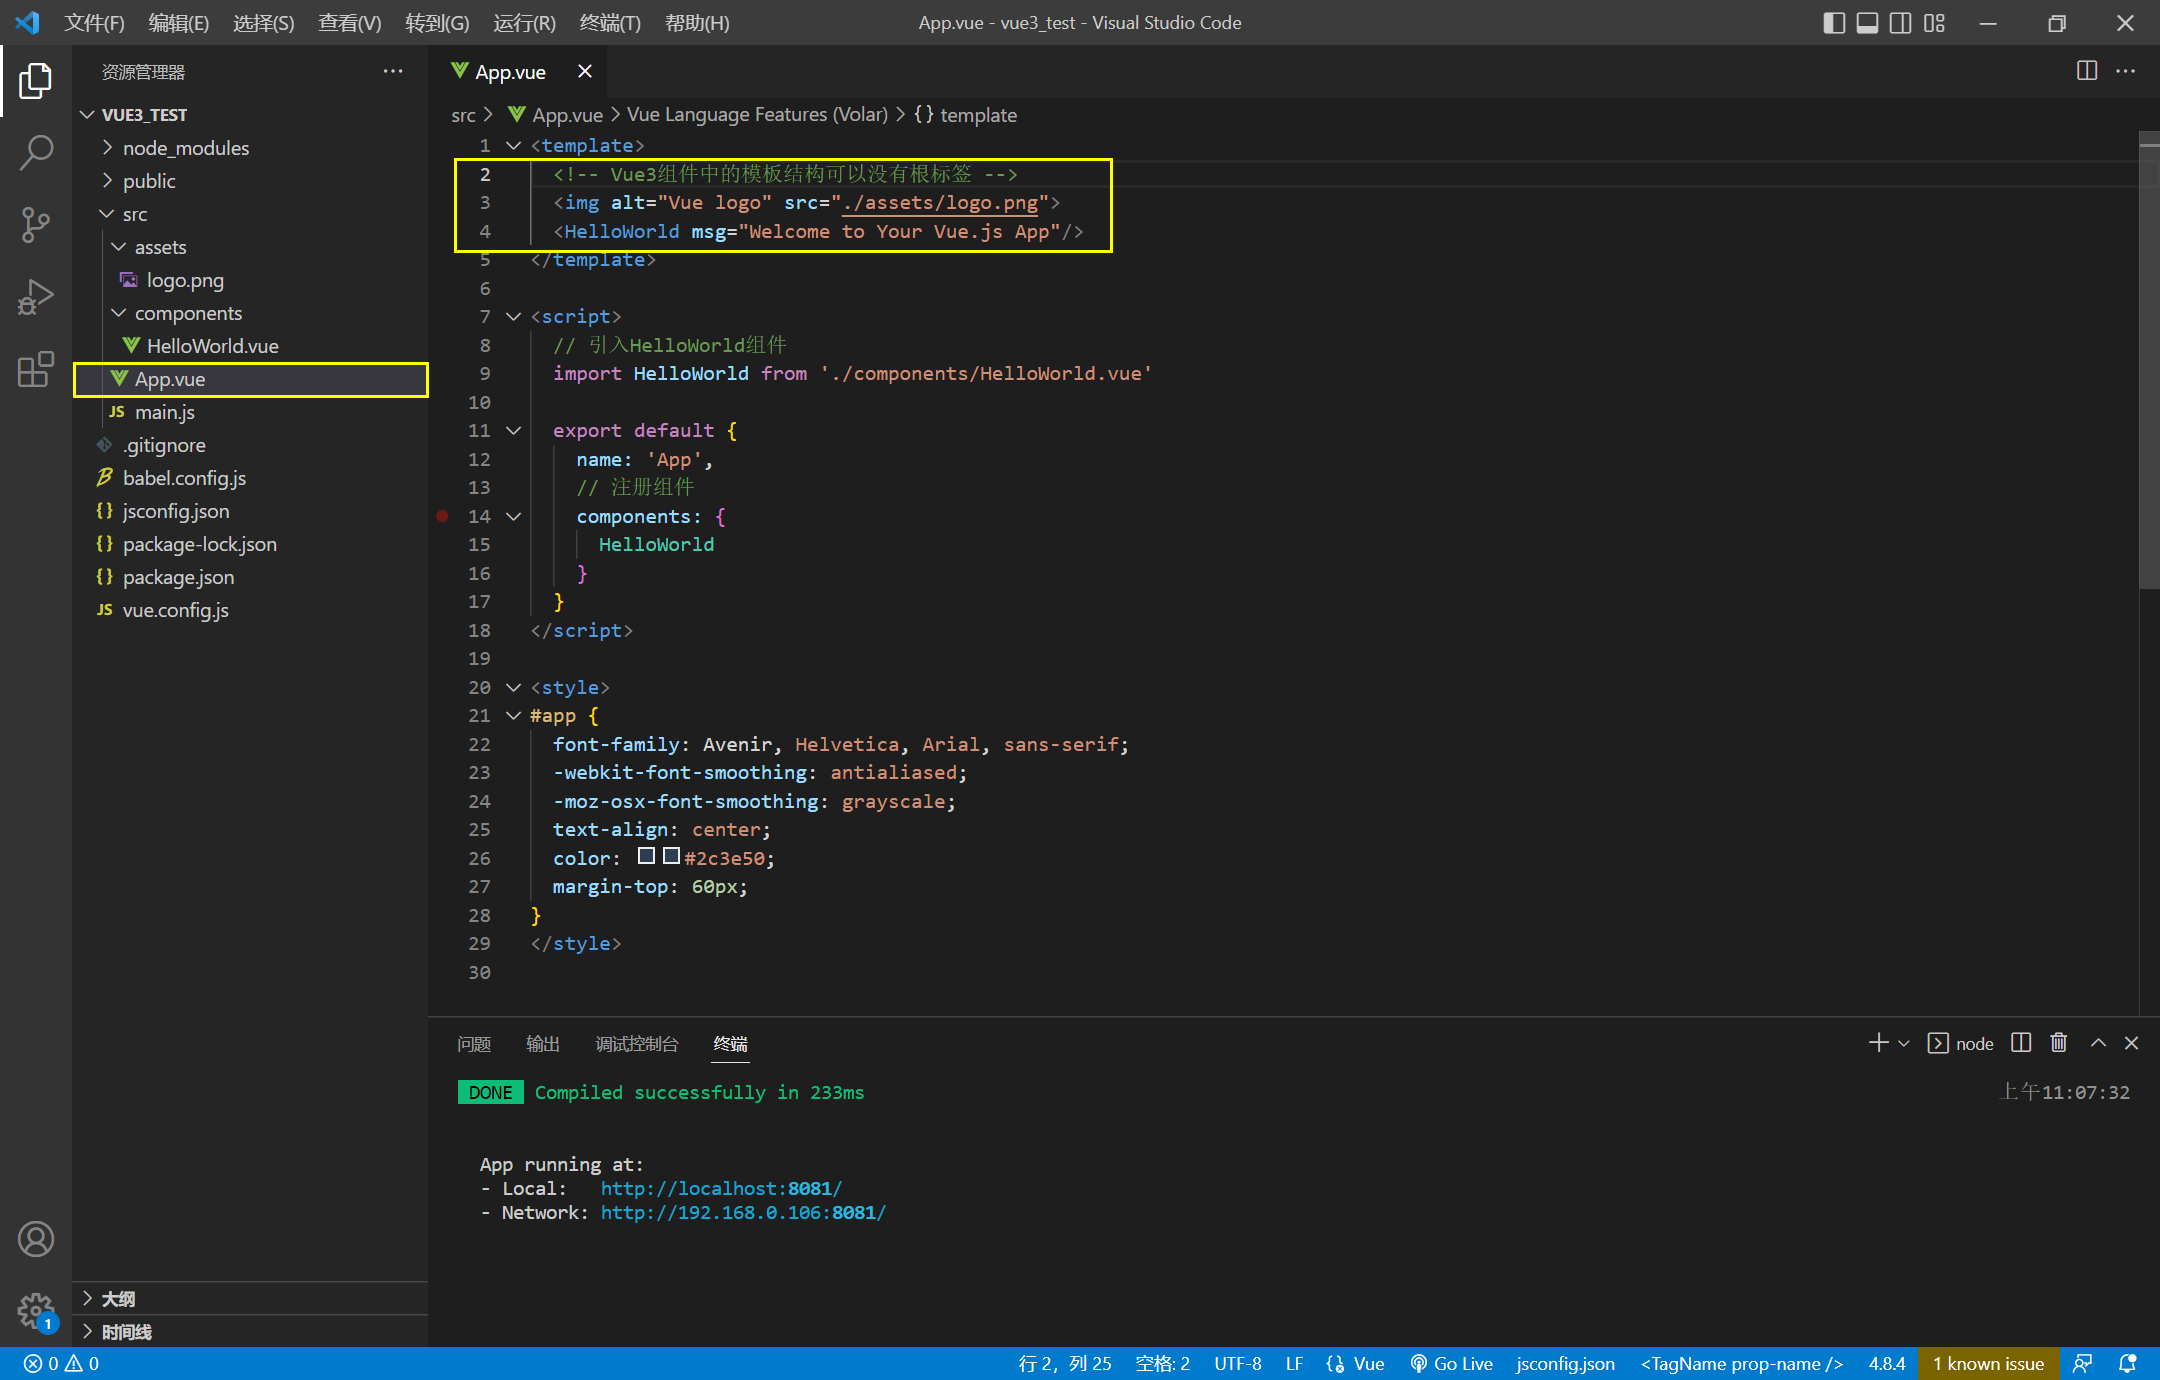Fold the script block at line 7

pyautogui.click(x=514, y=317)
